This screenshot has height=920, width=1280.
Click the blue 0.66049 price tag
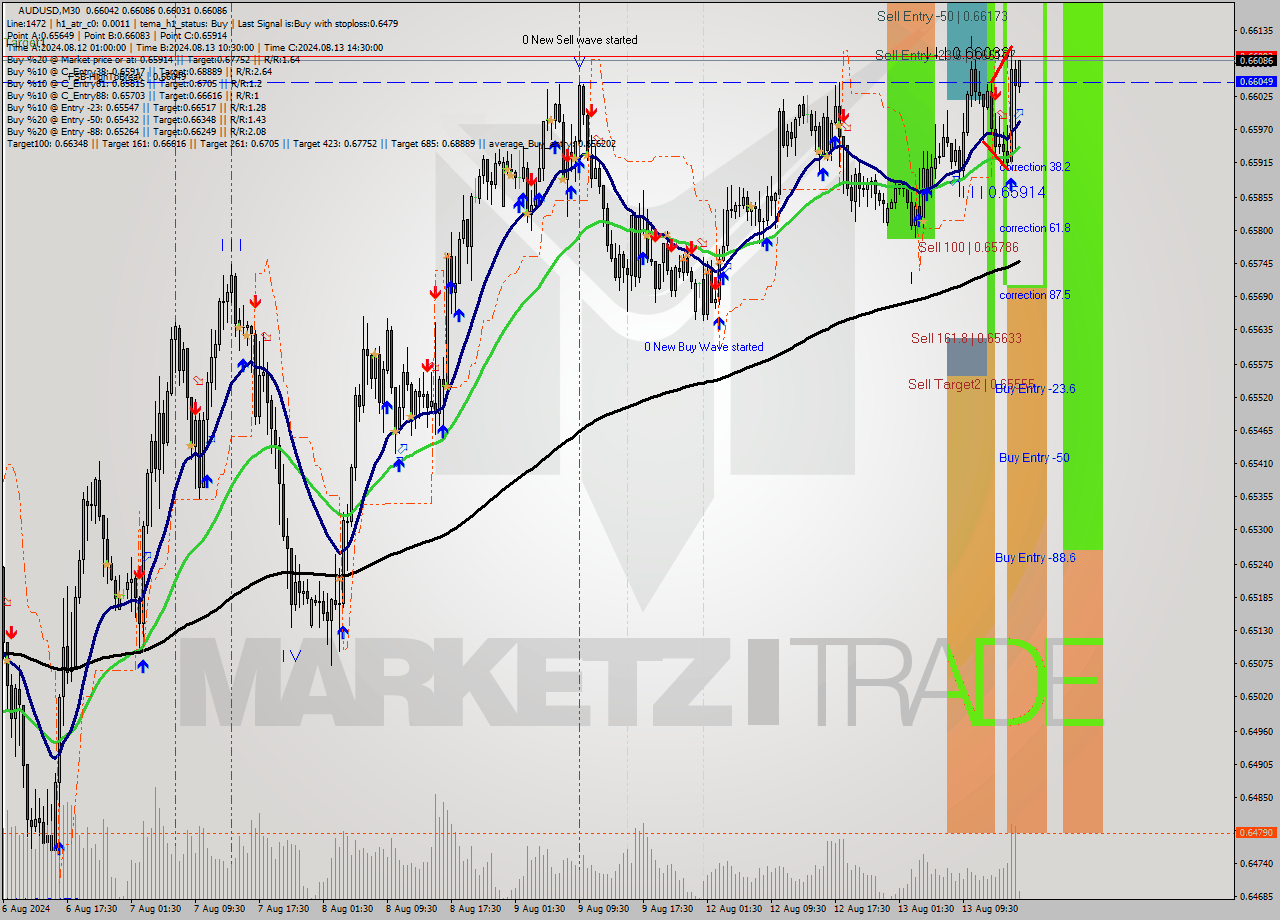[x=1256, y=81]
